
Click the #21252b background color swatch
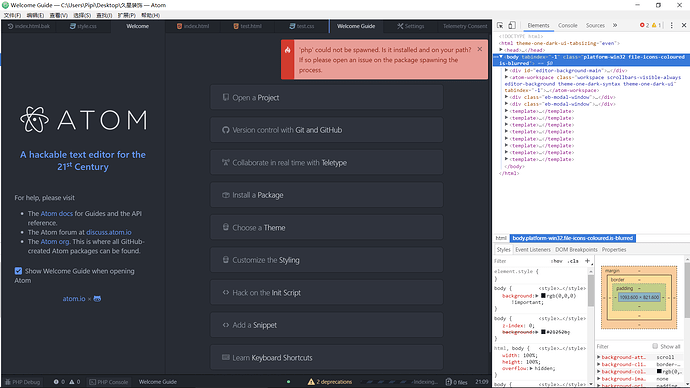pos(543,332)
